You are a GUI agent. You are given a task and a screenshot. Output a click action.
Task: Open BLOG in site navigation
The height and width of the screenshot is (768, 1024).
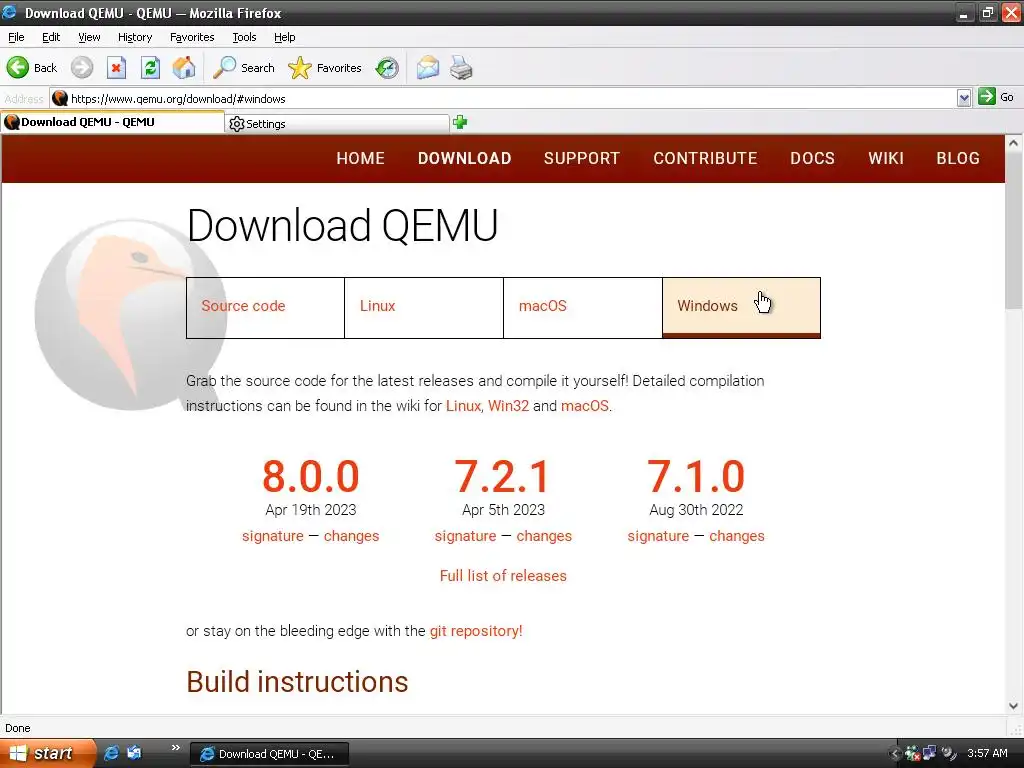pos(958,158)
